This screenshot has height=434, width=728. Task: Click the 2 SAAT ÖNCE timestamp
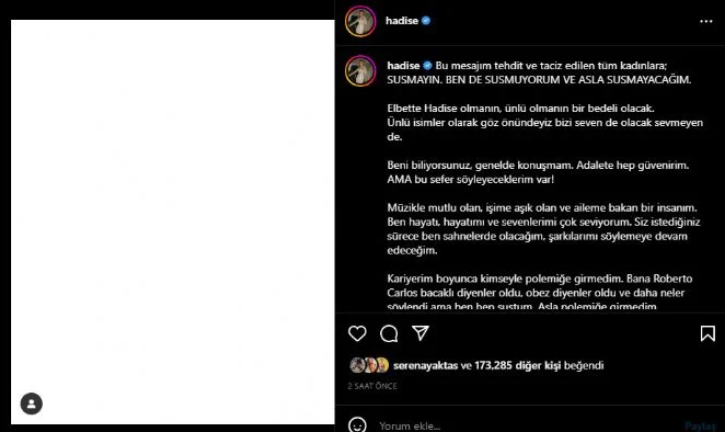[372, 386]
